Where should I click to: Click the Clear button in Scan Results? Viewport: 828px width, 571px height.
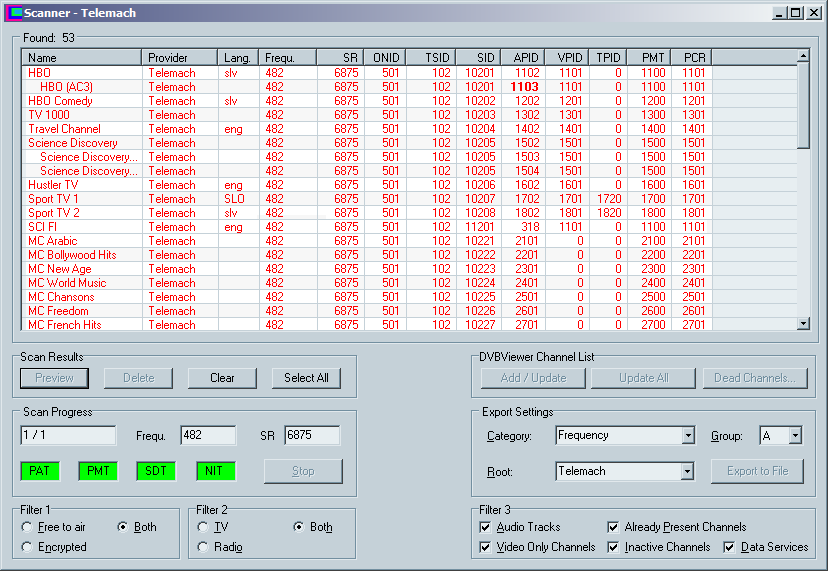[222, 378]
